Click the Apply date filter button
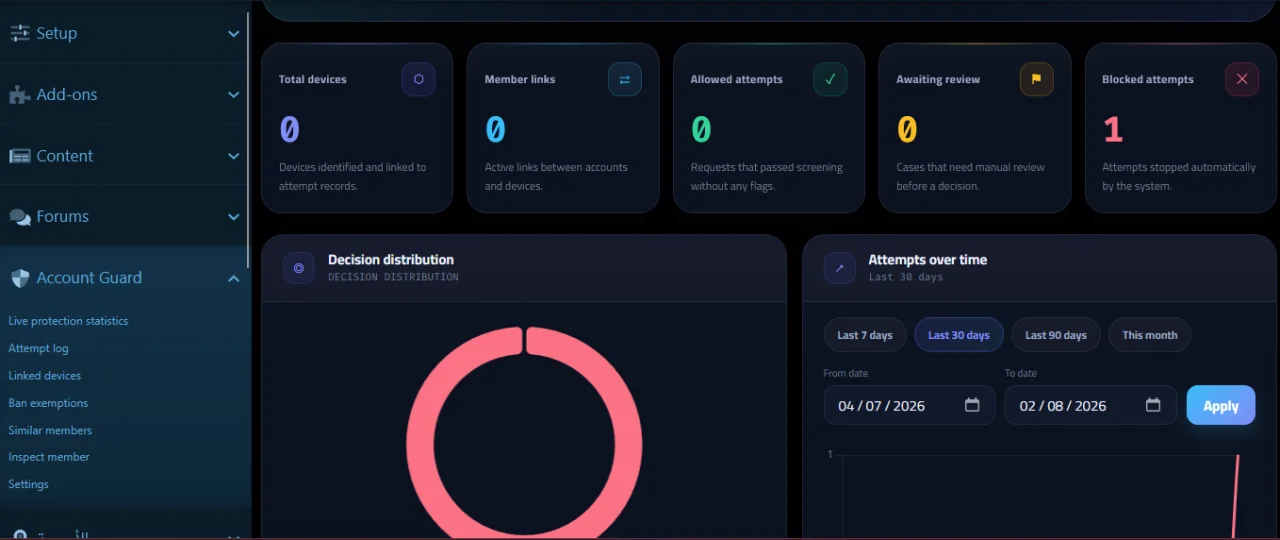Image resolution: width=1280 pixels, height=540 pixels. [1221, 405]
